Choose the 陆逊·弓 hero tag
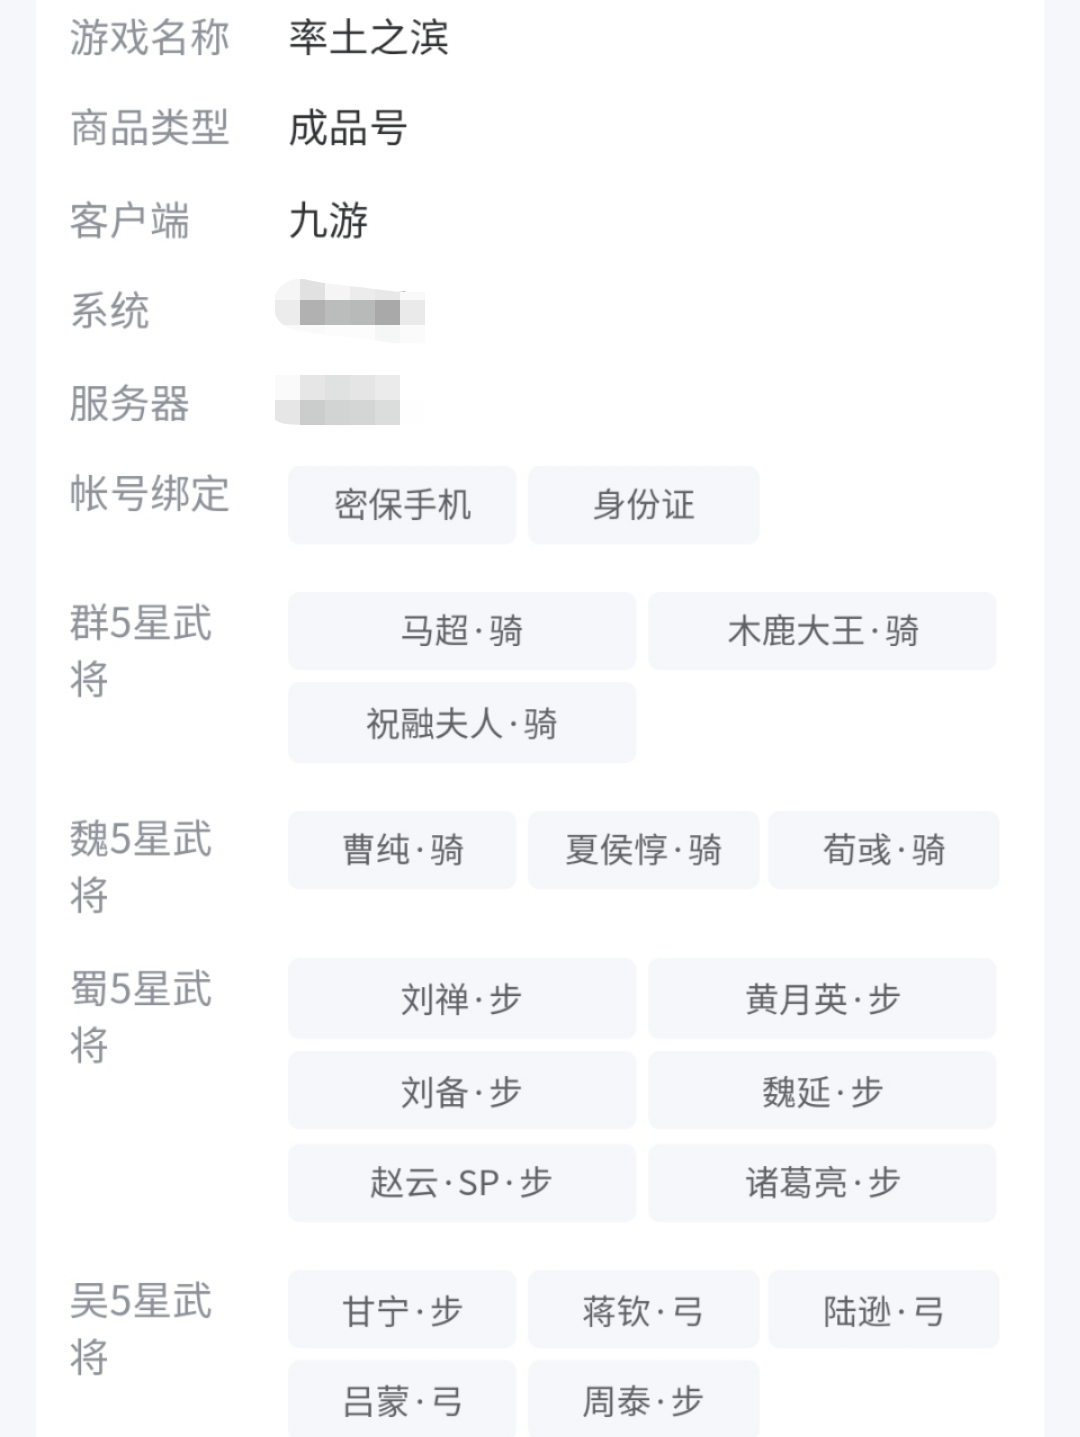 click(x=883, y=1310)
